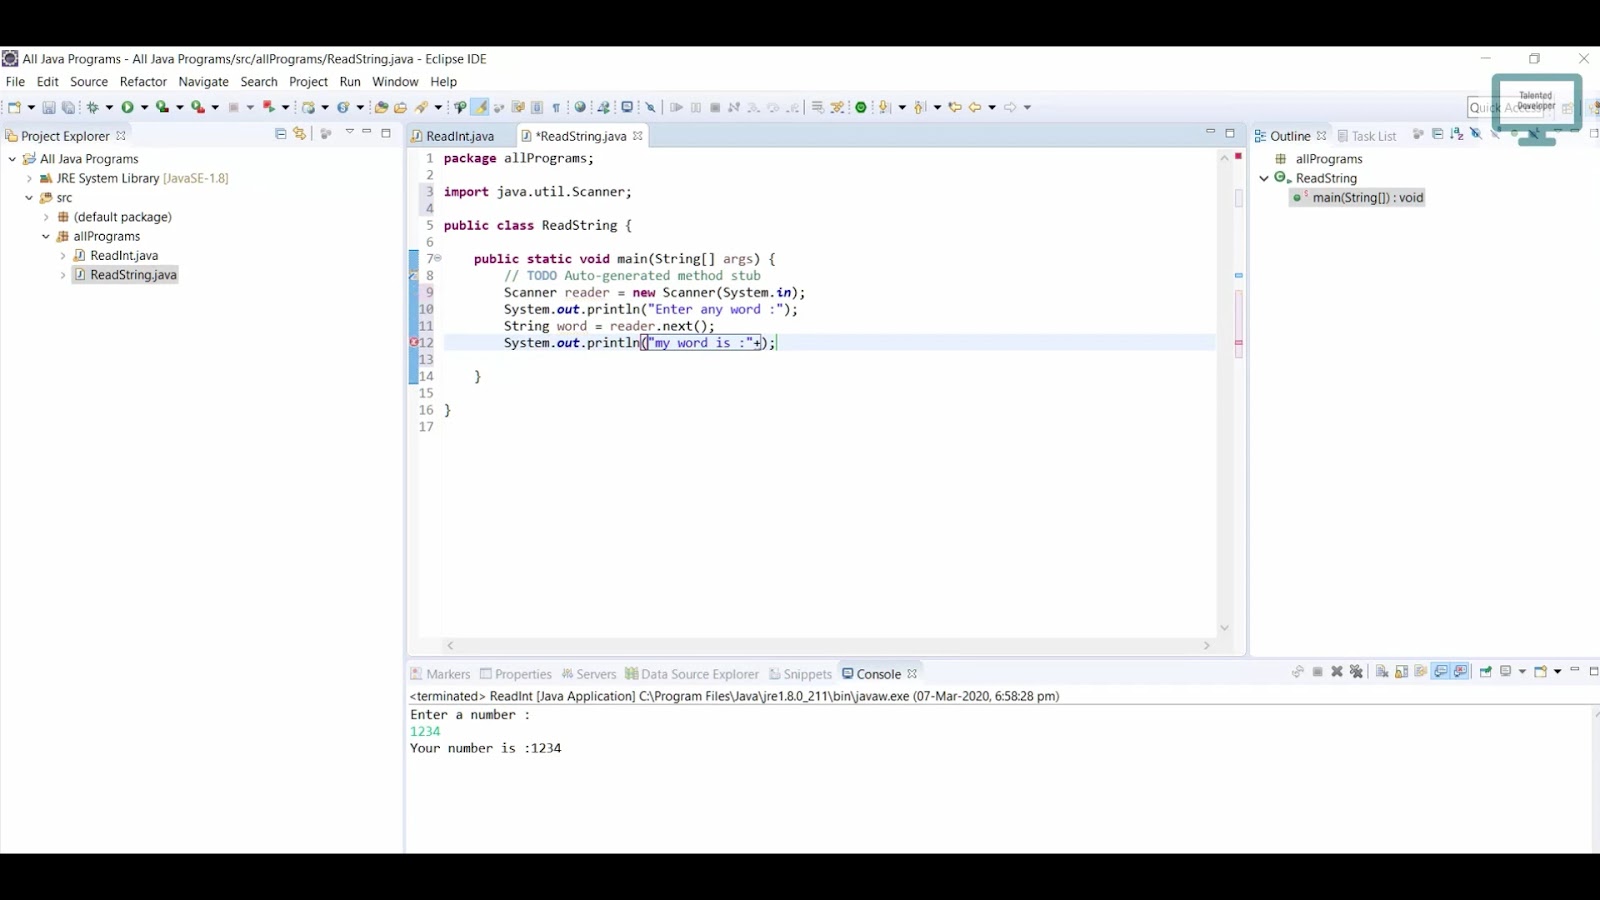Open the Display Selected Console dropdown

click(1522, 671)
